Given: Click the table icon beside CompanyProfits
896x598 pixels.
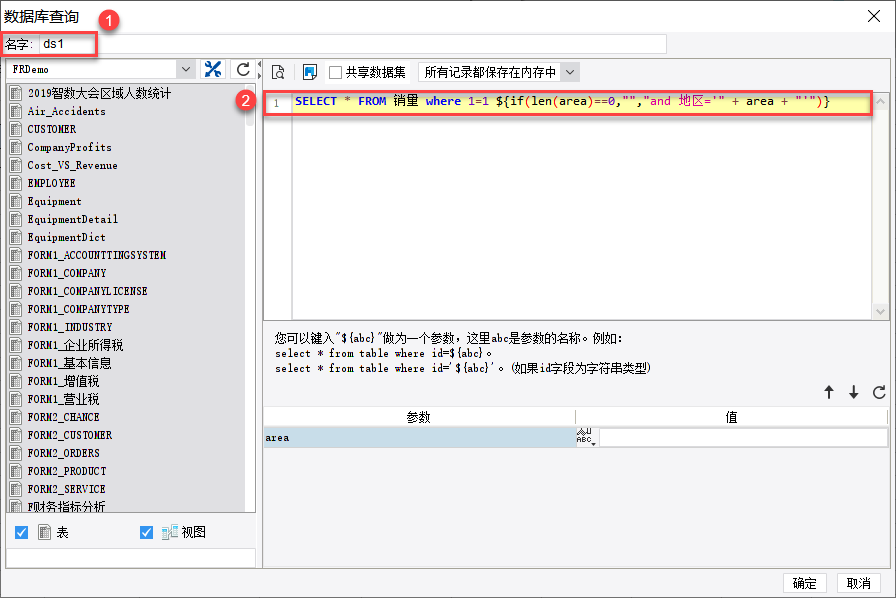Looking at the screenshot, I should pyautogui.click(x=16, y=147).
